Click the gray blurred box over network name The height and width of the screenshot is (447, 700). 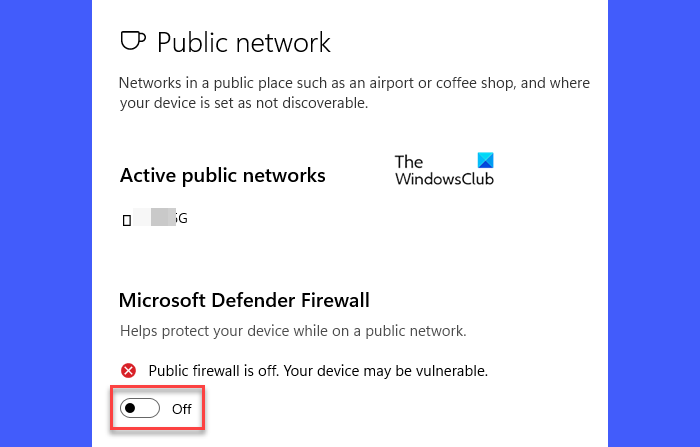tap(163, 217)
